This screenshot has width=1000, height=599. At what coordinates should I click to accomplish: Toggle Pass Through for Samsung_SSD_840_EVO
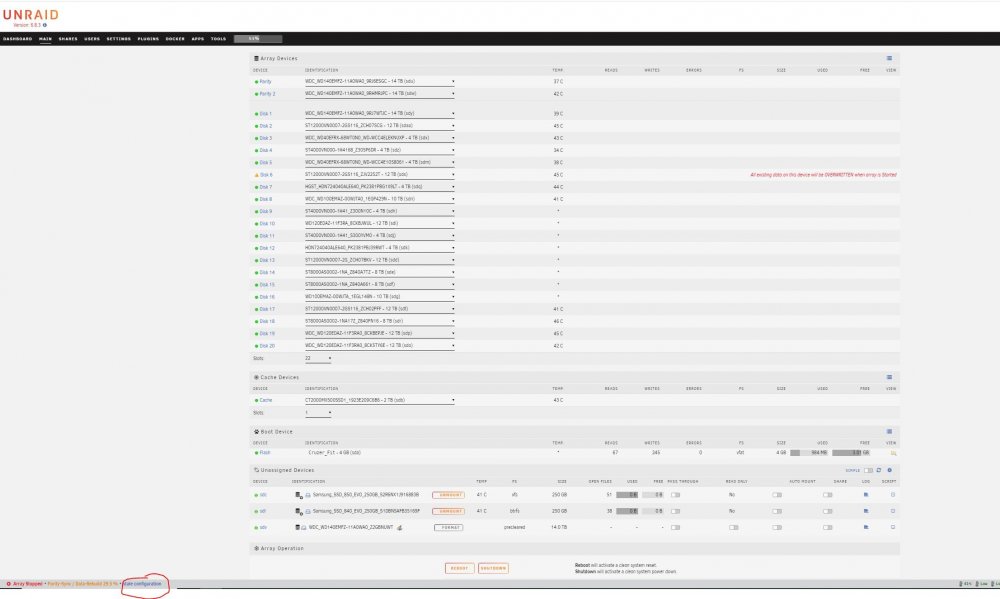(675, 512)
